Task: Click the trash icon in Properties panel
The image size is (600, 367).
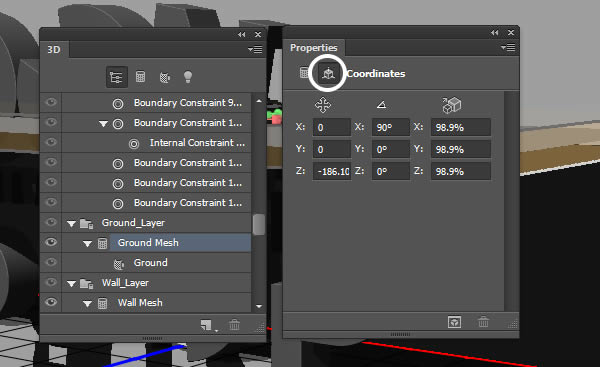Action: [x=483, y=322]
